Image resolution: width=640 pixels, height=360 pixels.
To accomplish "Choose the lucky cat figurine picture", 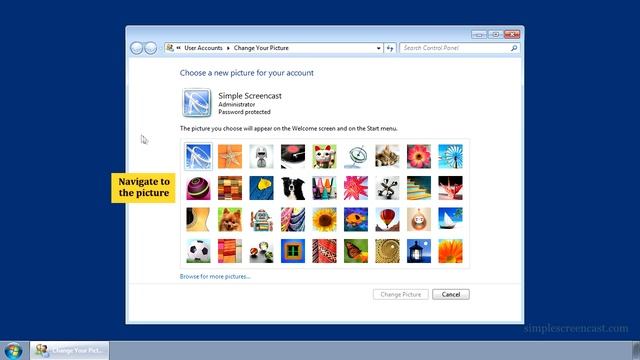I will click(x=324, y=156).
